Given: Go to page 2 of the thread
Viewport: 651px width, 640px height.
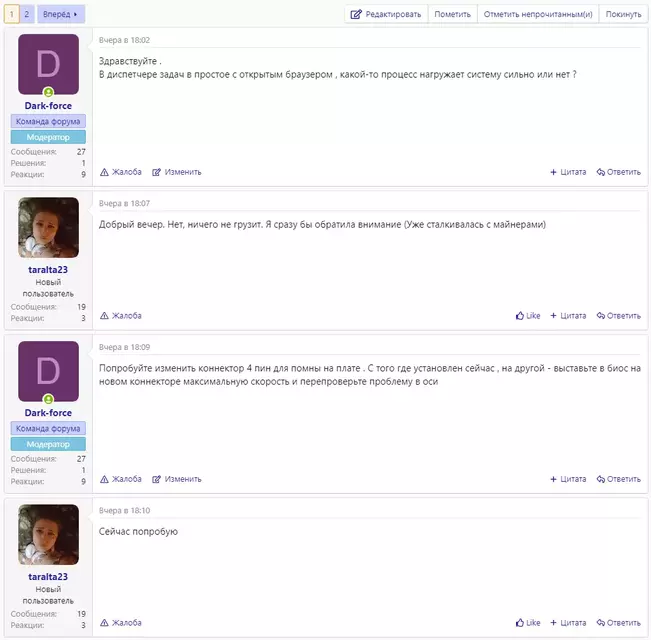Looking at the screenshot, I should click(27, 14).
